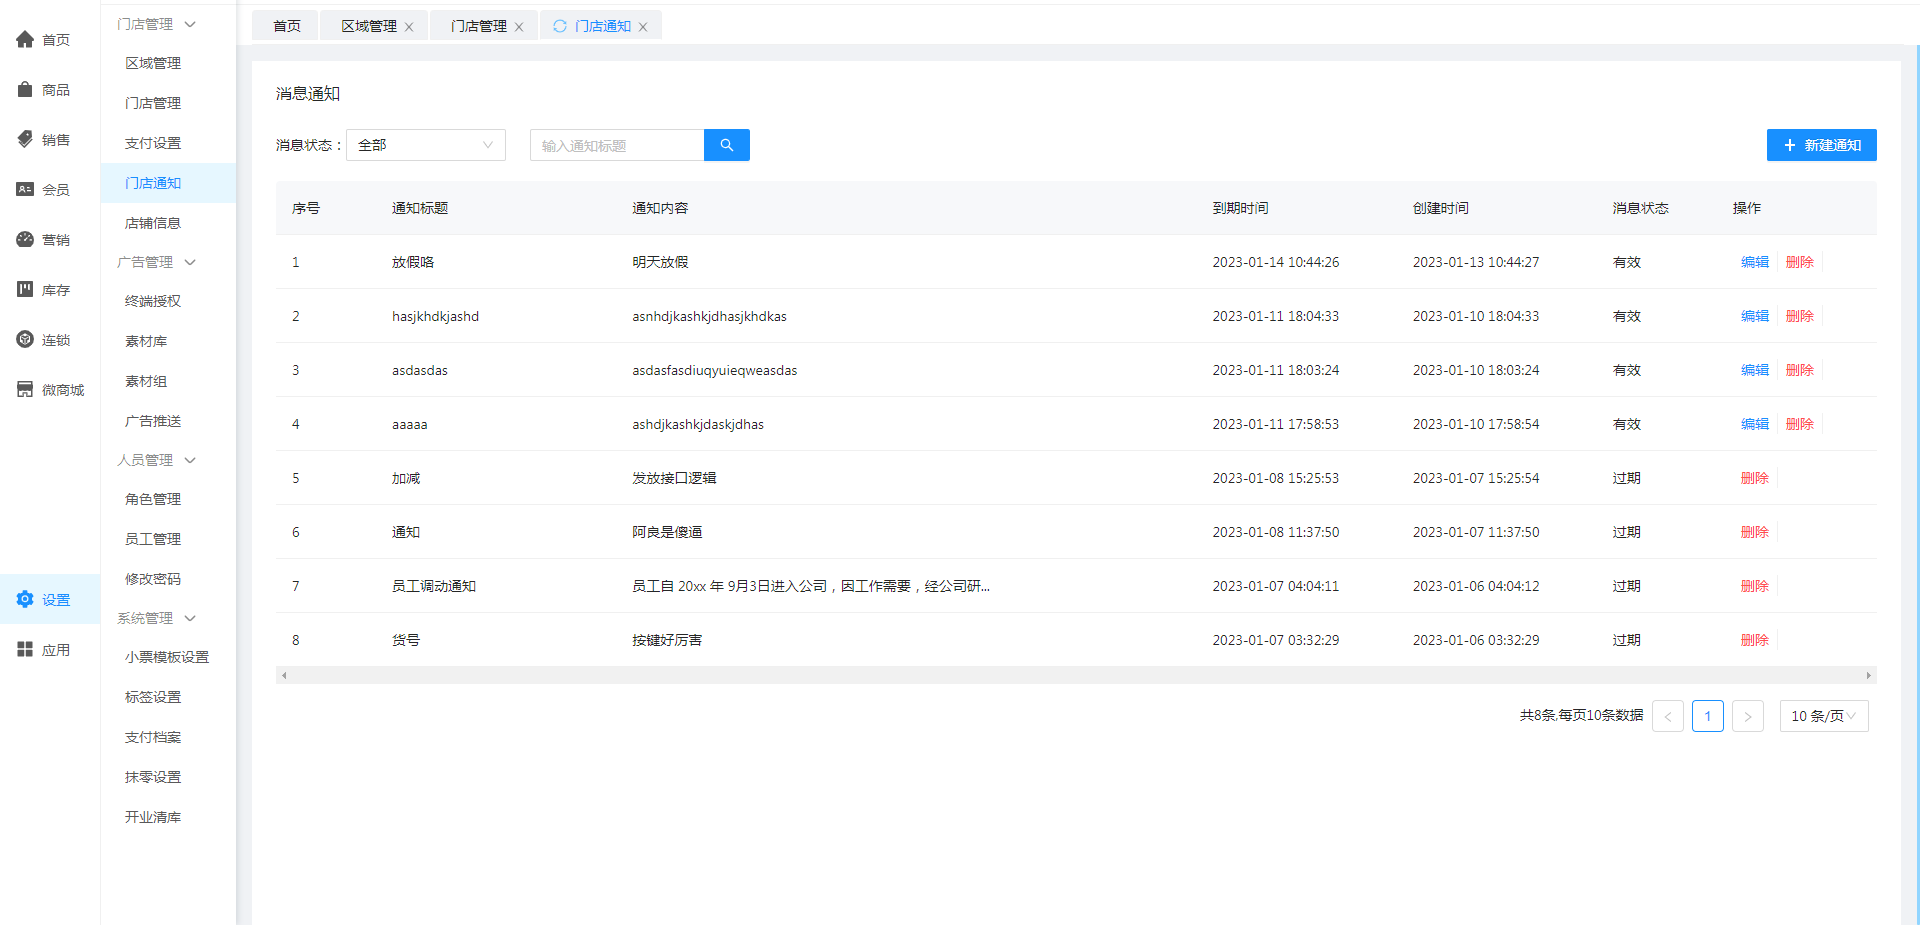The height and width of the screenshot is (925, 1920).
Task: Open the 消息状态 dropdown showing 全部
Action: [x=425, y=145]
